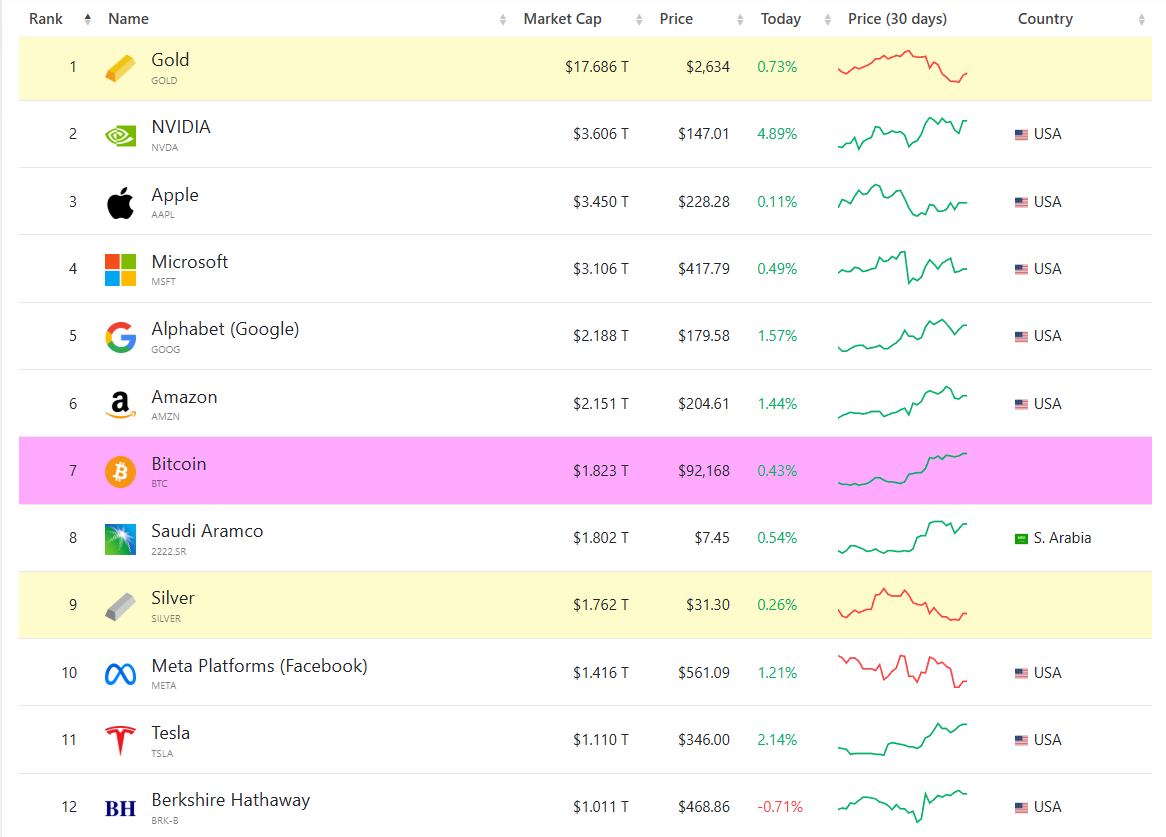Select the Apple logo icon

click(x=120, y=202)
